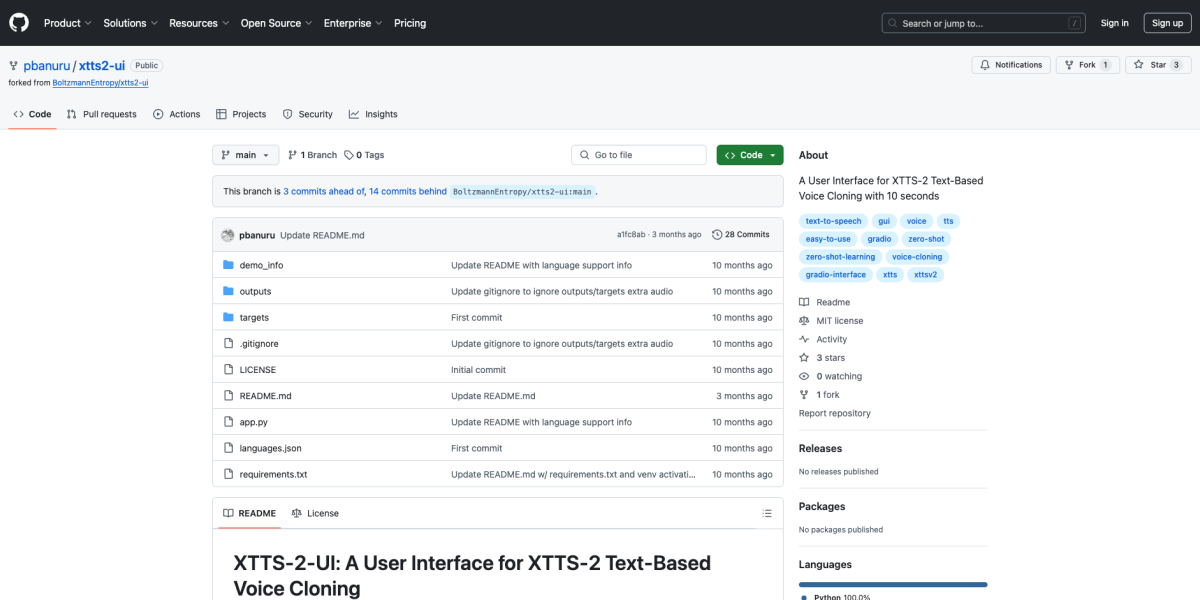1200x600 pixels.
Task: Click the GitHub octocat logo
Action: [18, 22]
